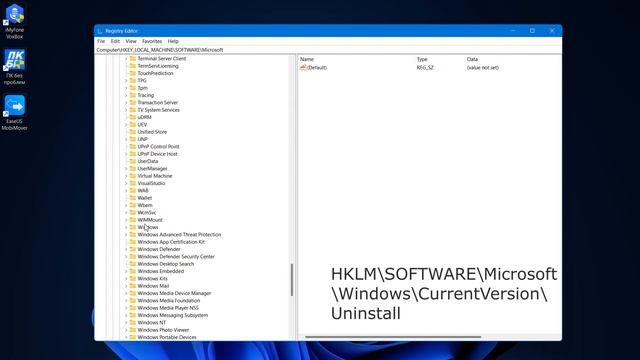This screenshot has width=640, height=360.
Task: Click the Wbem key folder icon
Action: [133, 205]
